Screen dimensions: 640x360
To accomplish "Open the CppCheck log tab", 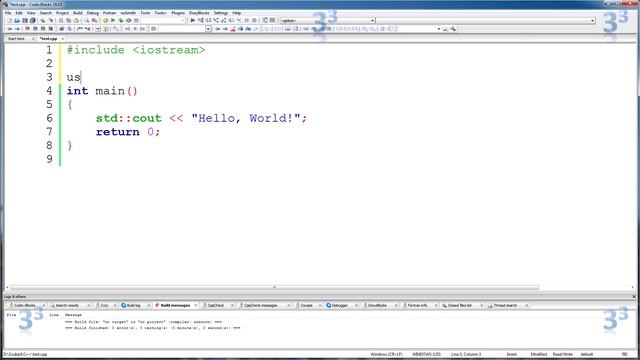I will click(x=216, y=305).
